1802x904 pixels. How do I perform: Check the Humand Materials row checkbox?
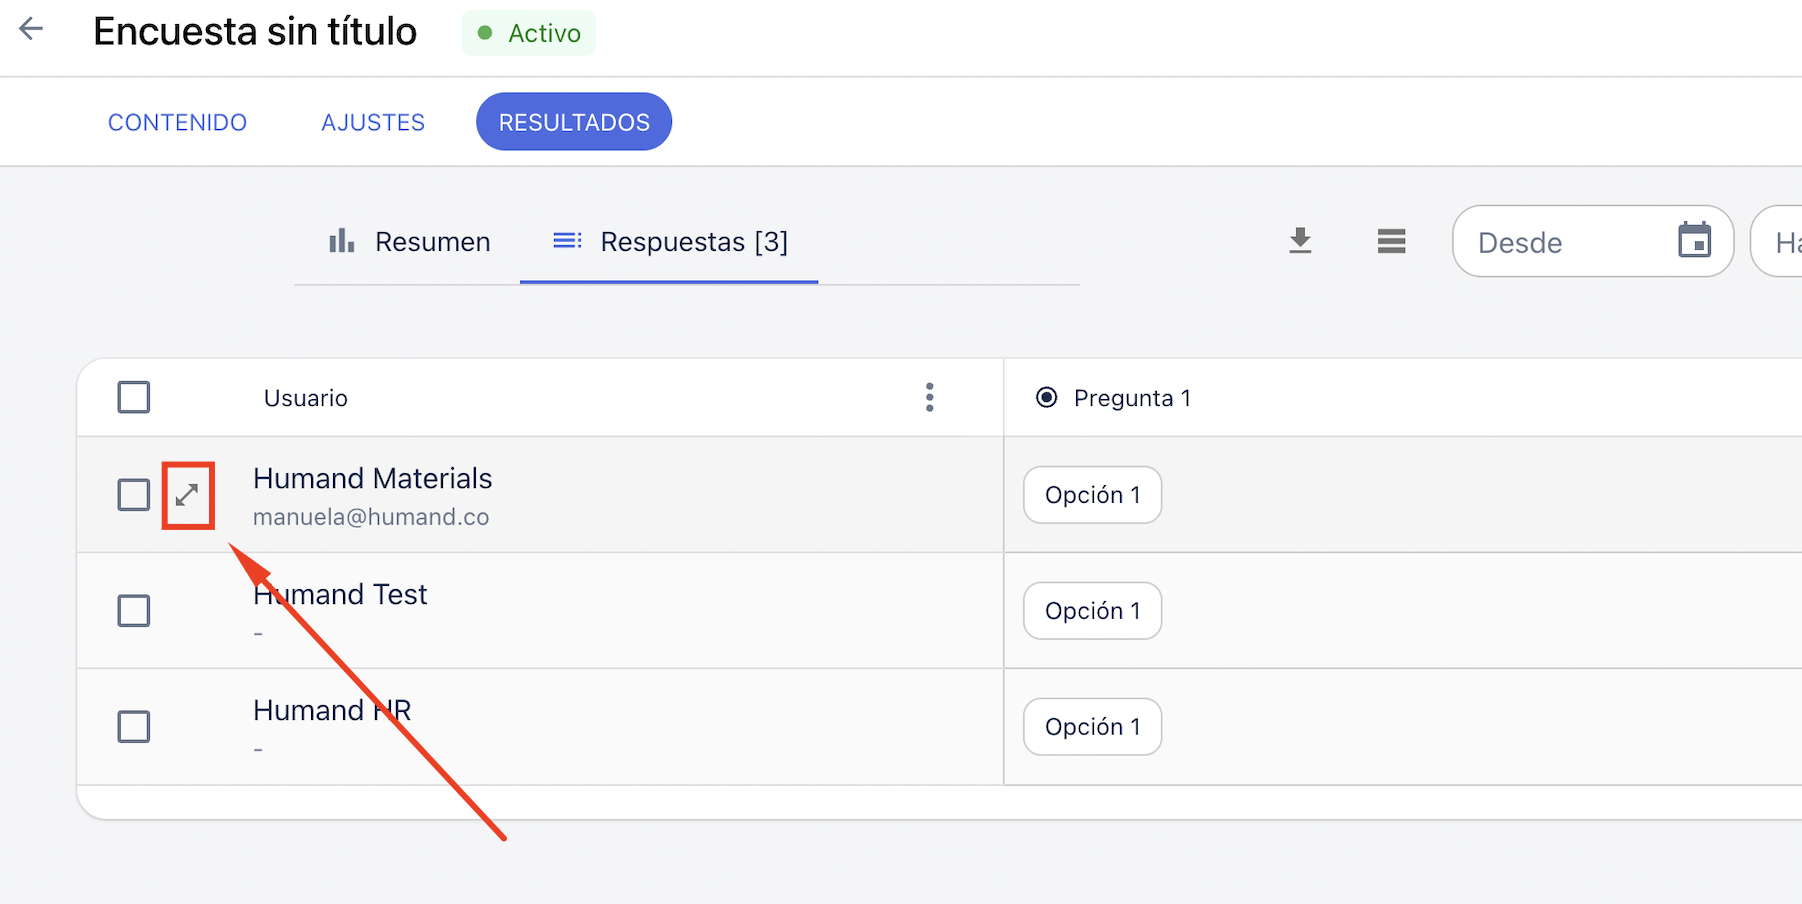[x=134, y=495]
